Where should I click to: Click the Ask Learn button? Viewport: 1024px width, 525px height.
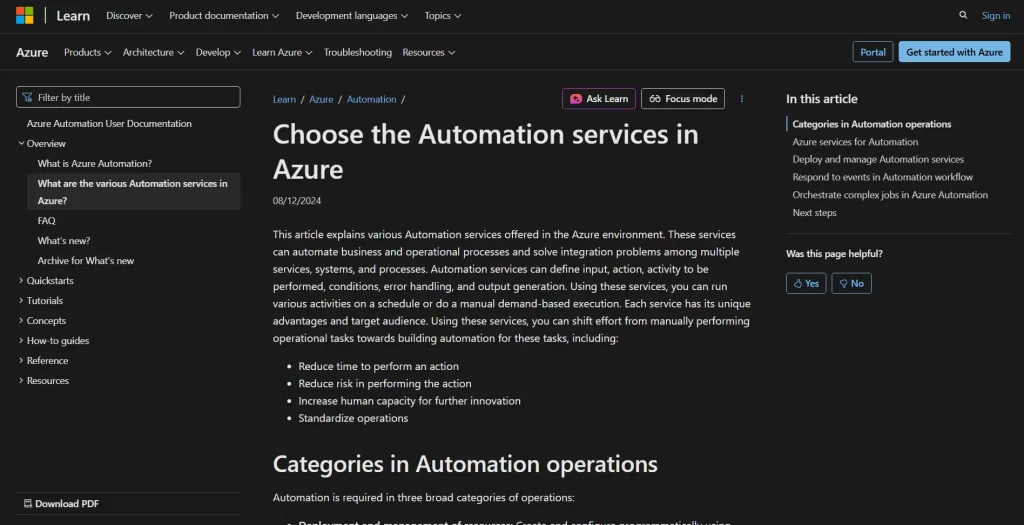tap(599, 99)
